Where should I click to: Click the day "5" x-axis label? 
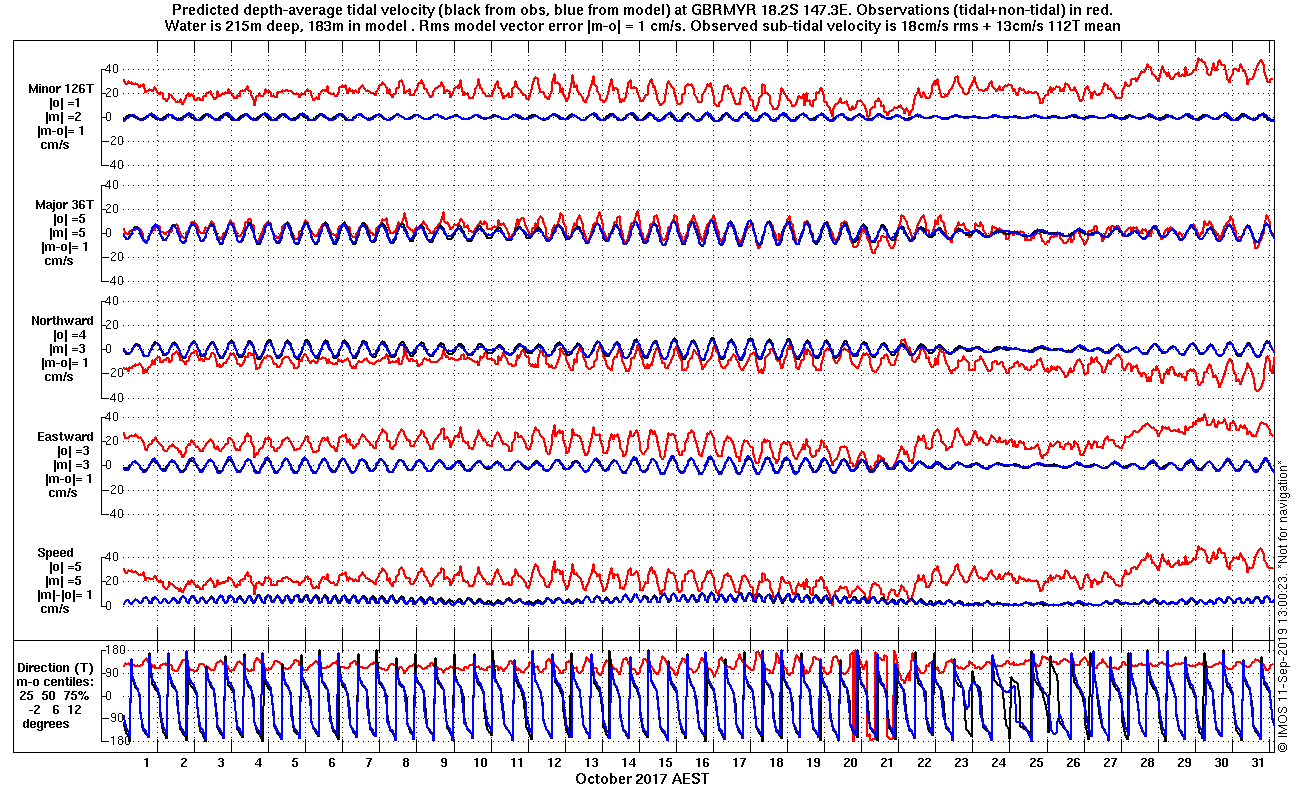tap(295, 762)
